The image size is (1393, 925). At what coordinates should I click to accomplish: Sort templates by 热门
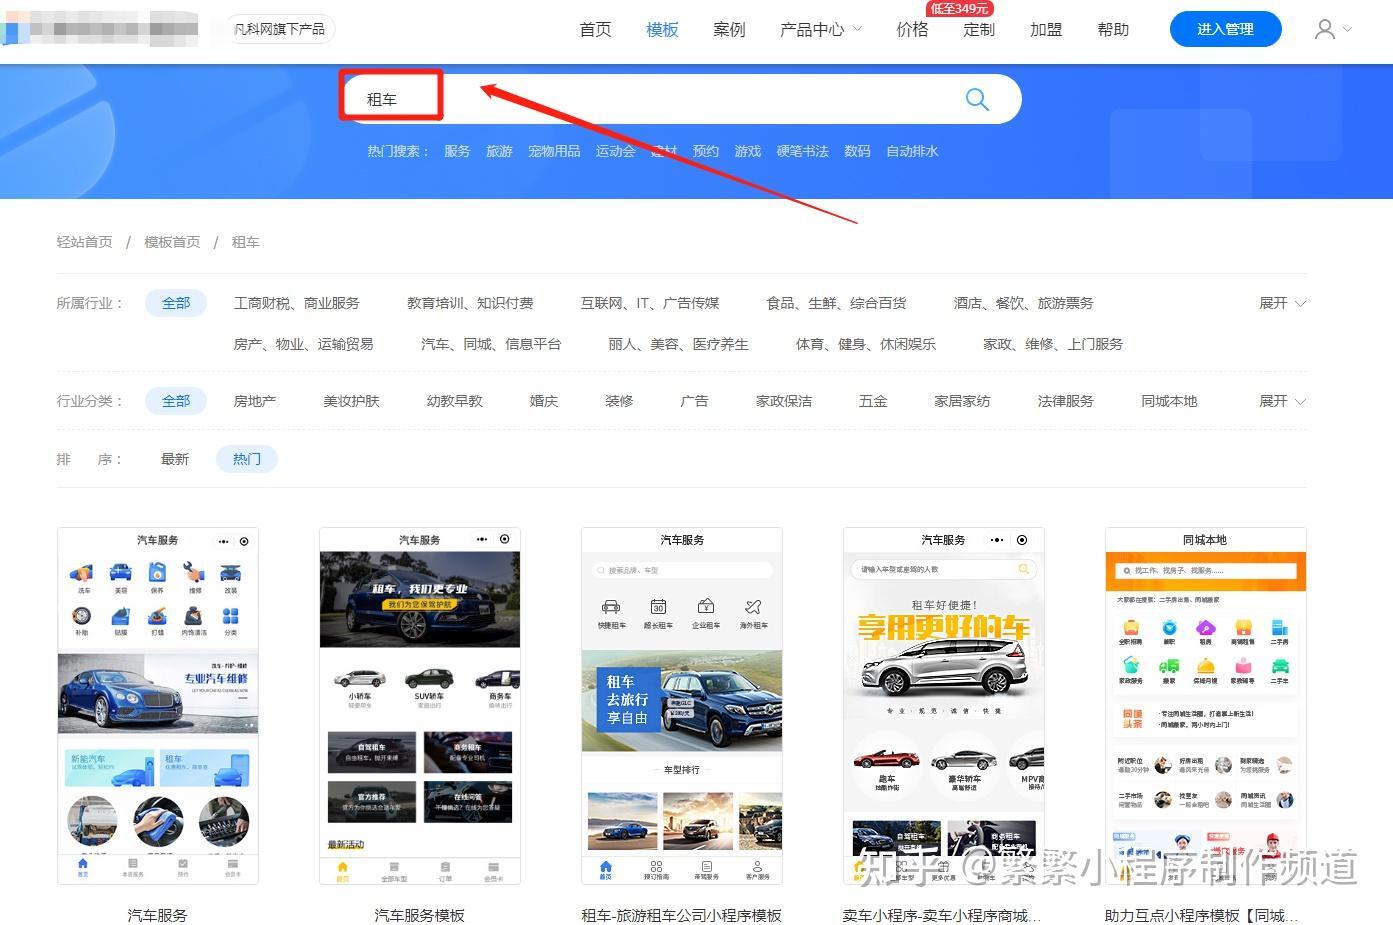coord(247,459)
